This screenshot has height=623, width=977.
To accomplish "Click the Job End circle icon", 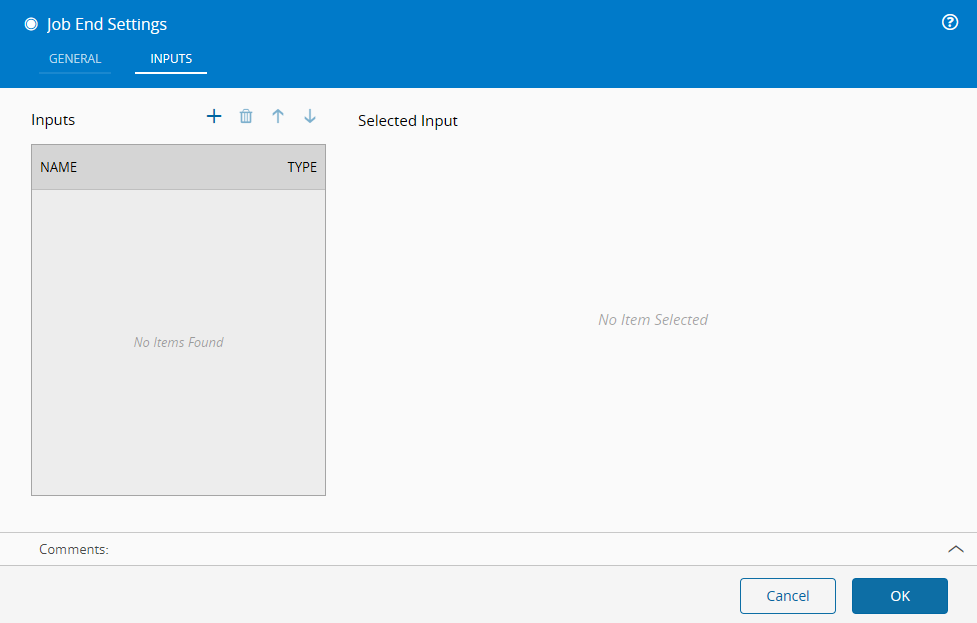I will click(x=31, y=24).
